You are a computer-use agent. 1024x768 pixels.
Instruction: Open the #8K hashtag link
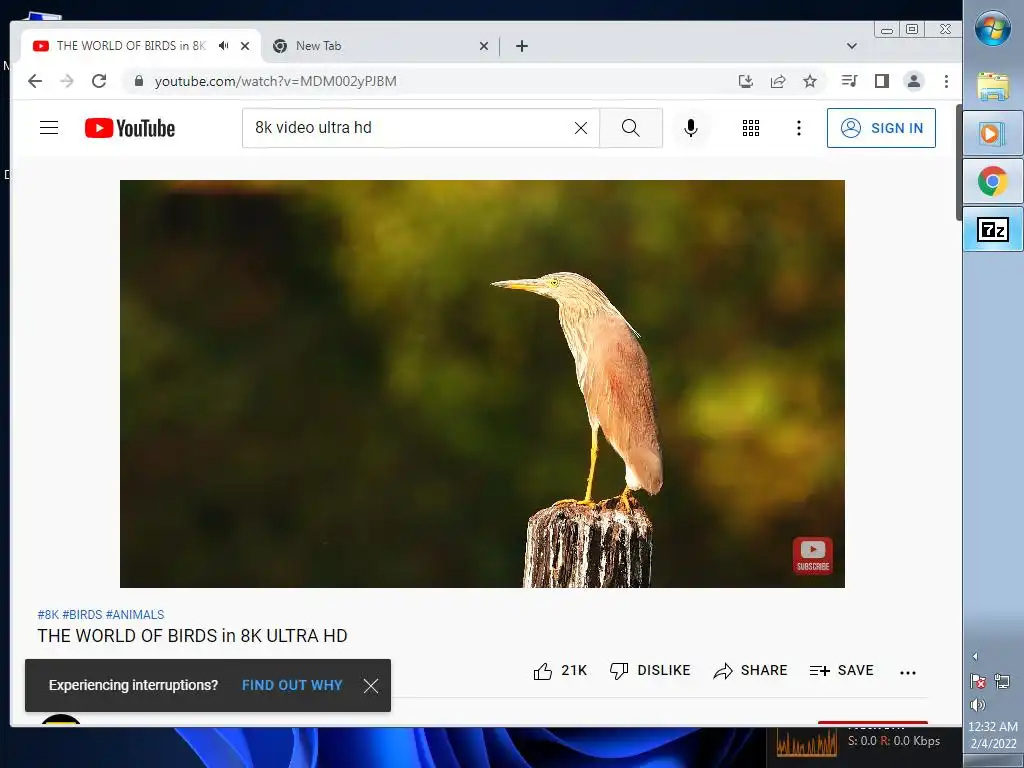[48, 615]
